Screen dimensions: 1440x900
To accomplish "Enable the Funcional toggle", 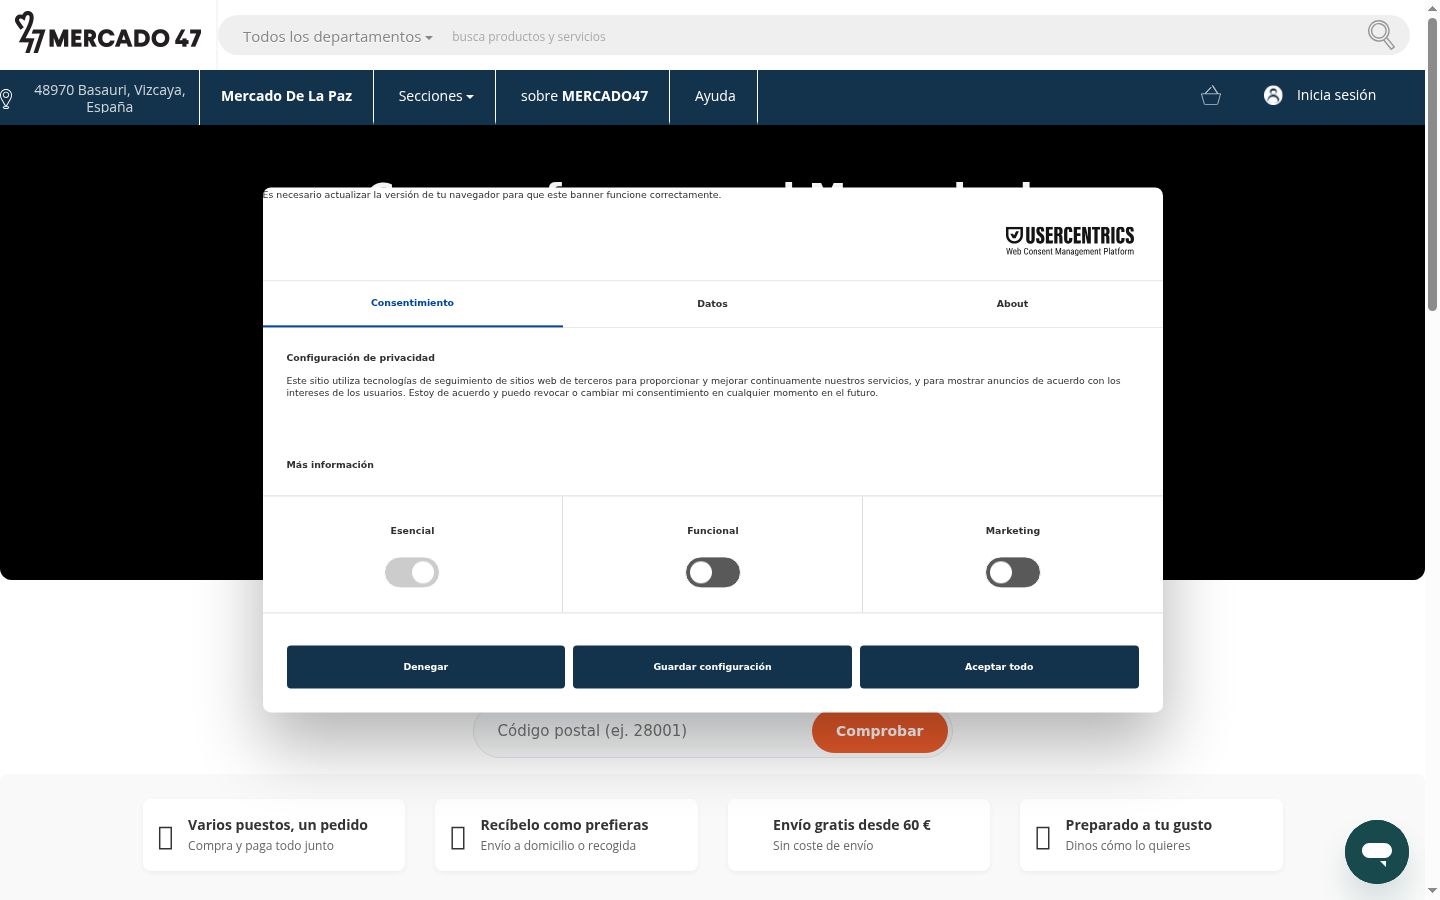I will pyautogui.click(x=713, y=572).
